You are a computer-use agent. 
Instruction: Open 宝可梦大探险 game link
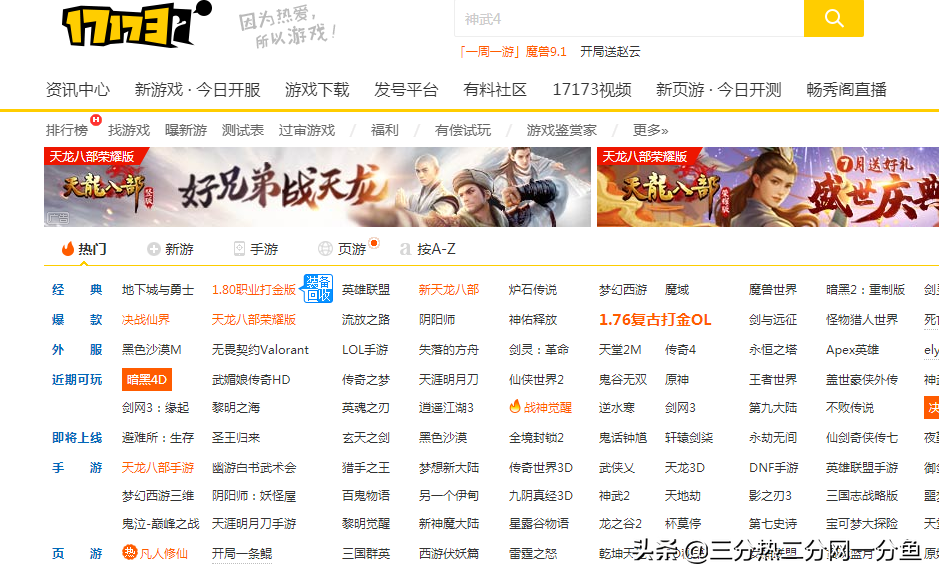click(x=862, y=524)
